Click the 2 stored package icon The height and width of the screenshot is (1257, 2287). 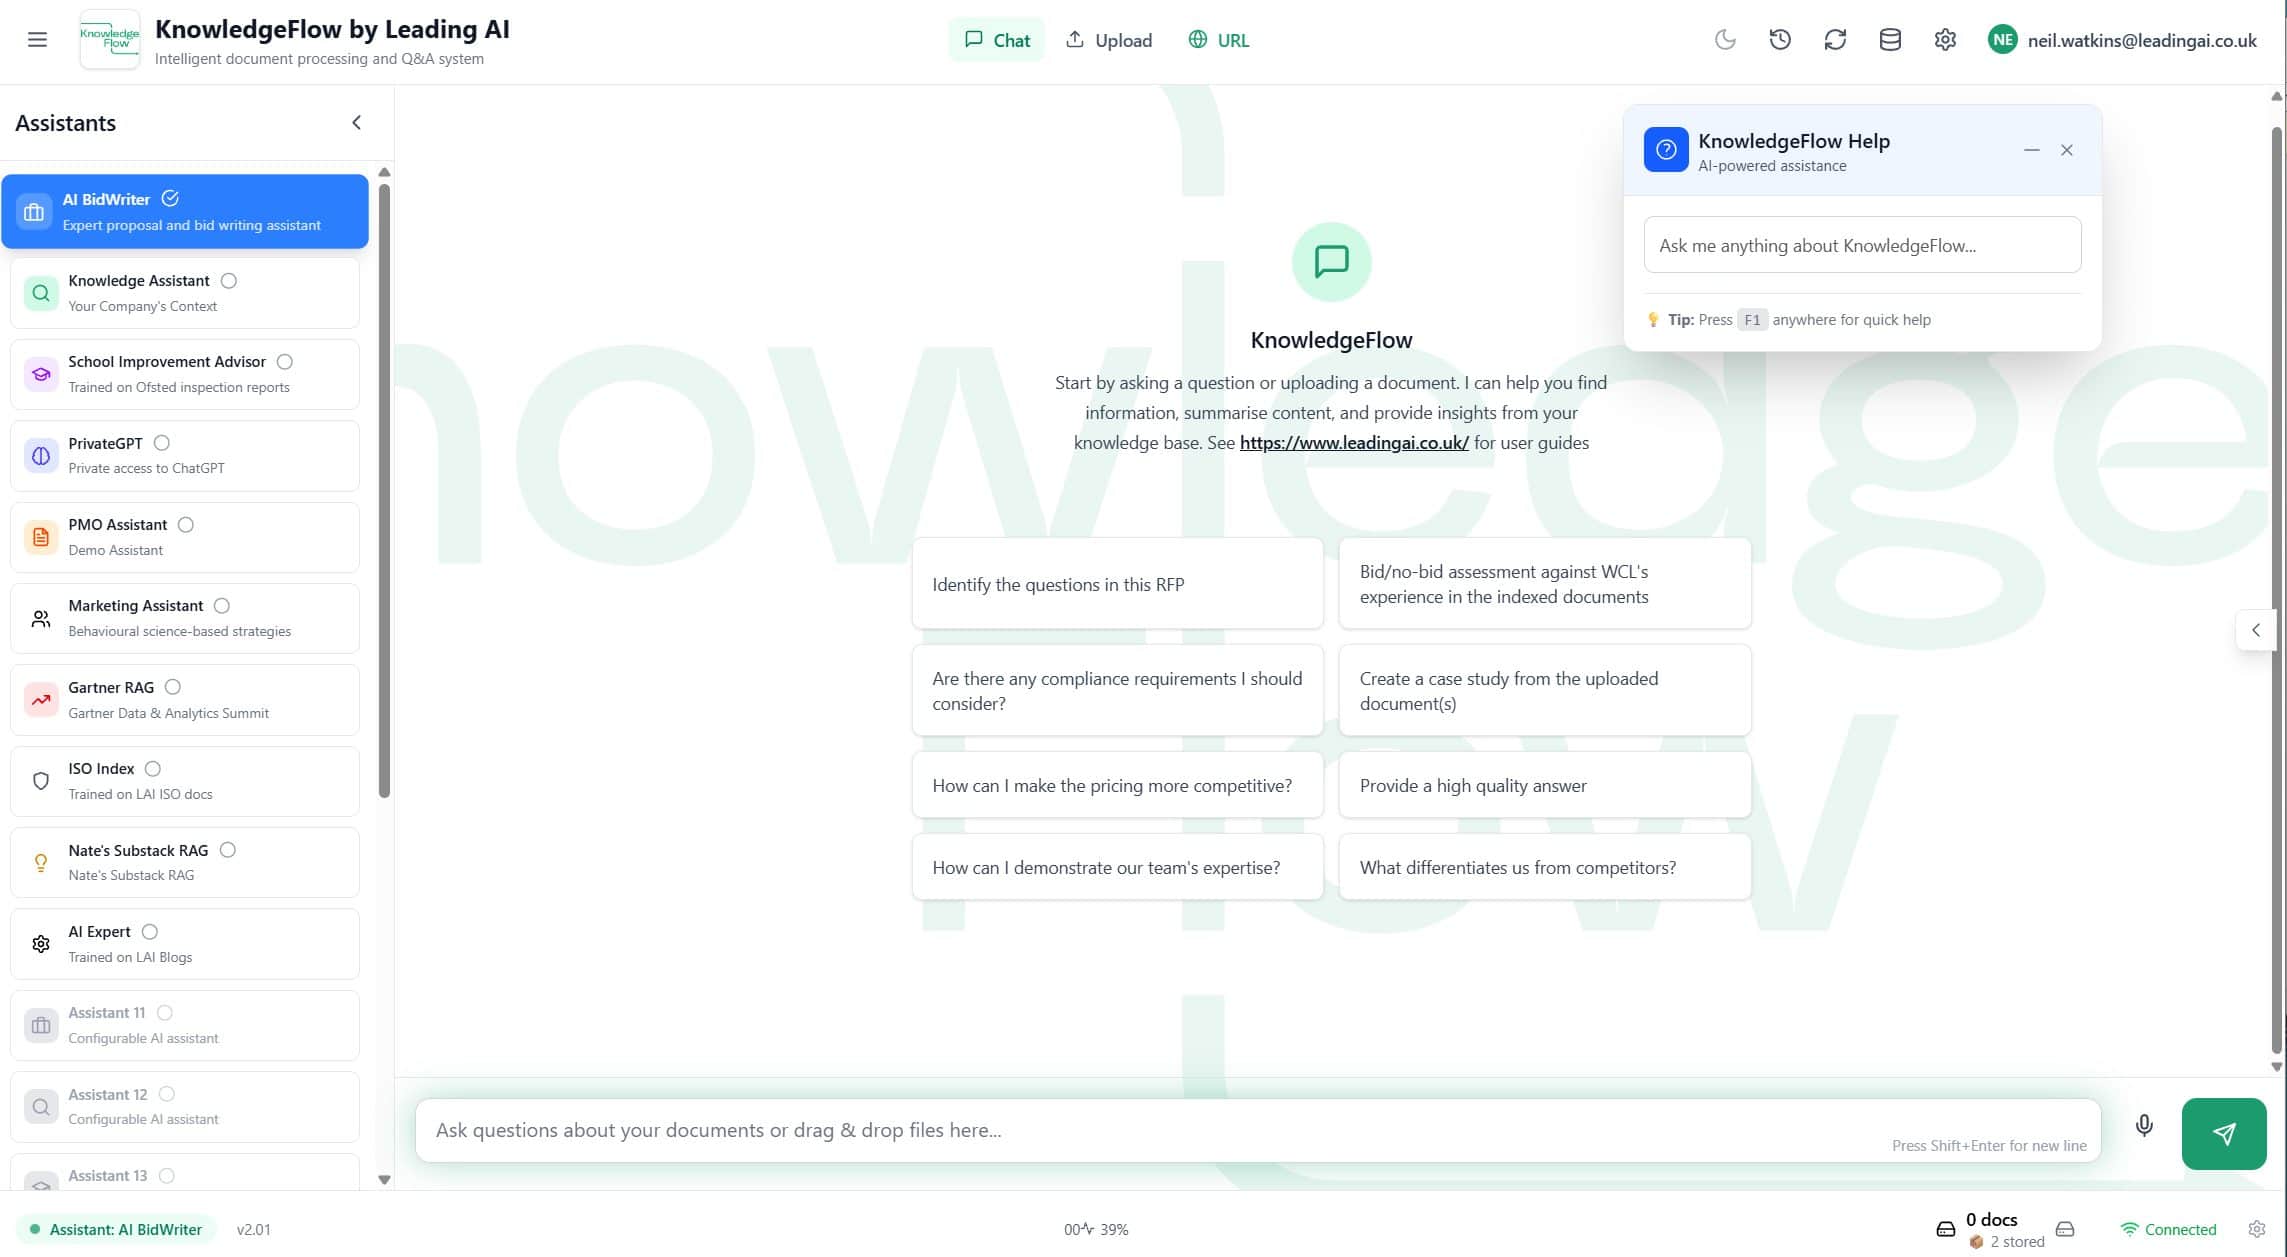(x=1976, y=1242)
